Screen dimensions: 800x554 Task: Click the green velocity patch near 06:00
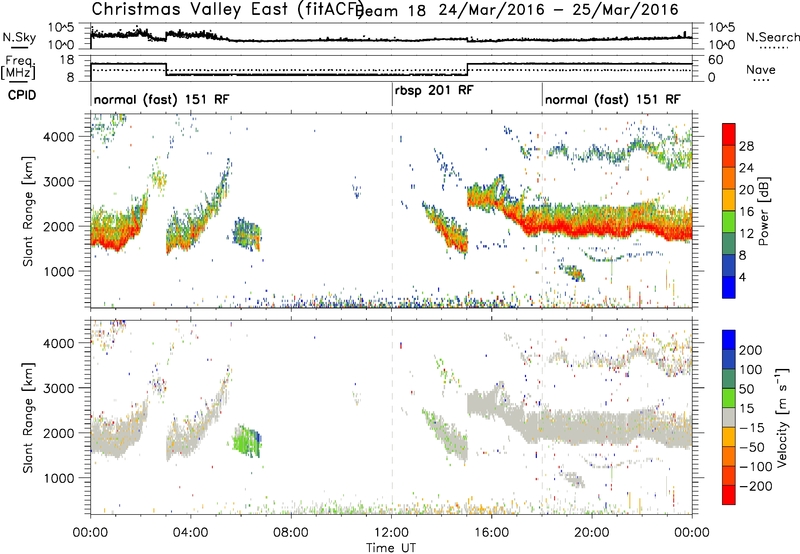(x=247, y=441)
